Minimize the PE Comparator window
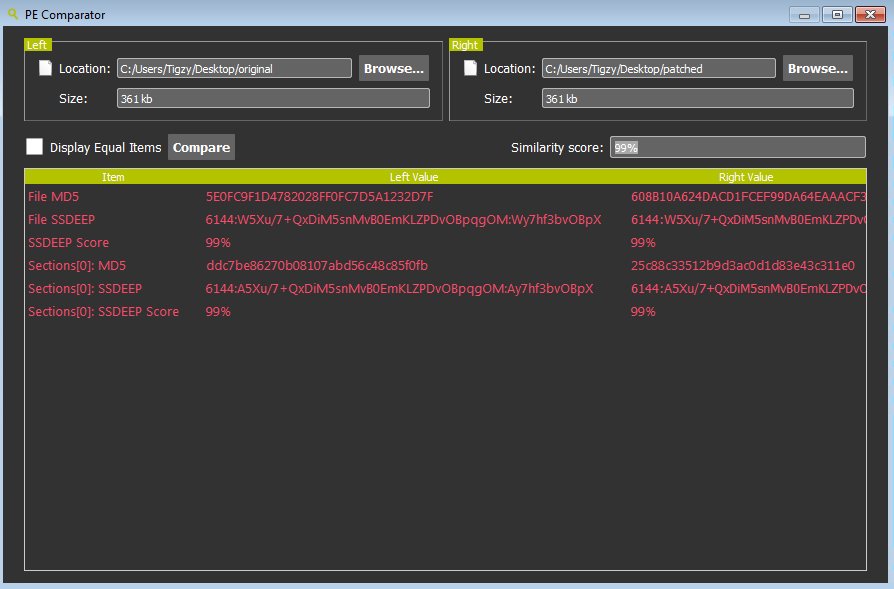Viewport: 894px width, 589px height. pyautogui.click(x=804, y=14)
